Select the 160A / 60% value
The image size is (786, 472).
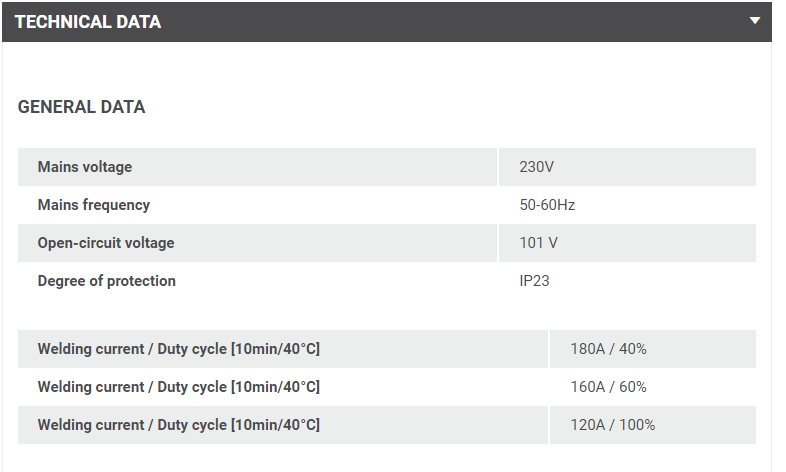coord(608,387)
